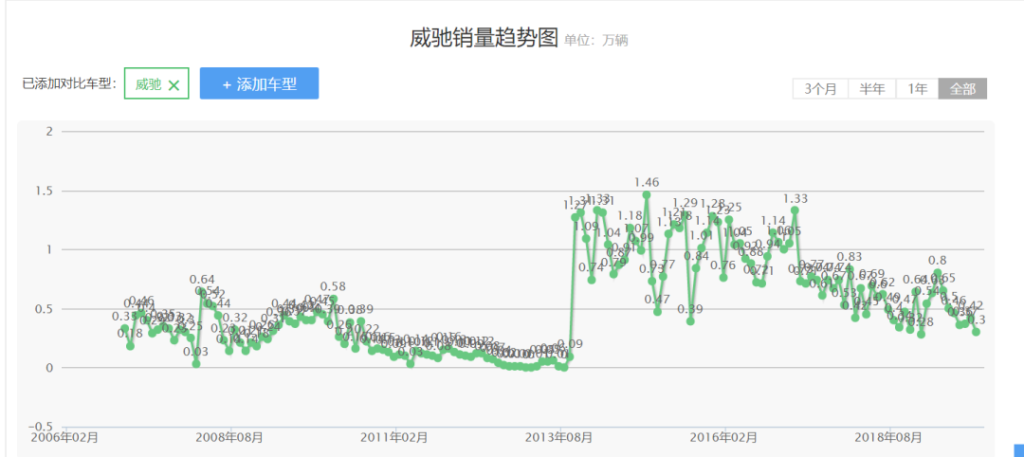Select the 全部 time range tab

point(963,89)
